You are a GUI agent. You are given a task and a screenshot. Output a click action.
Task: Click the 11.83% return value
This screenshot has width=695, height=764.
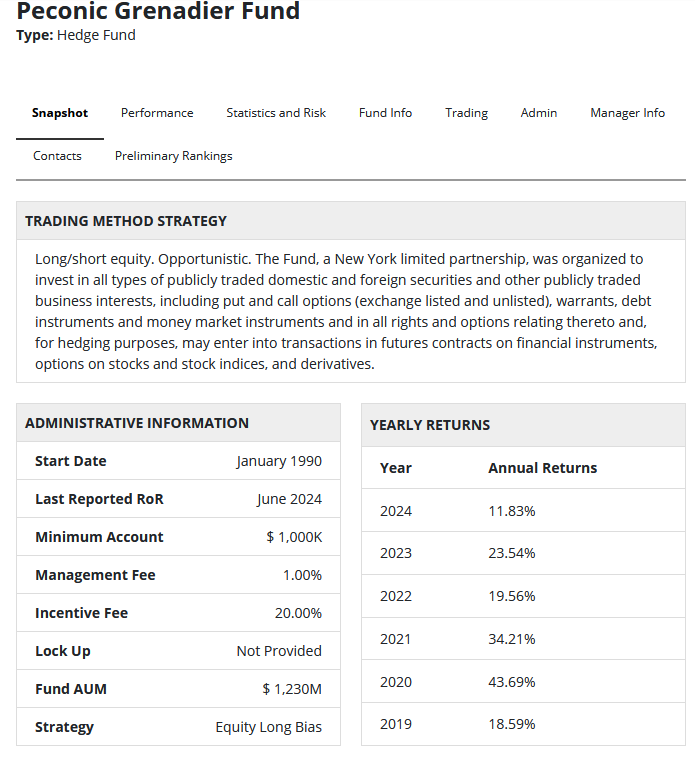pos(512,511)
